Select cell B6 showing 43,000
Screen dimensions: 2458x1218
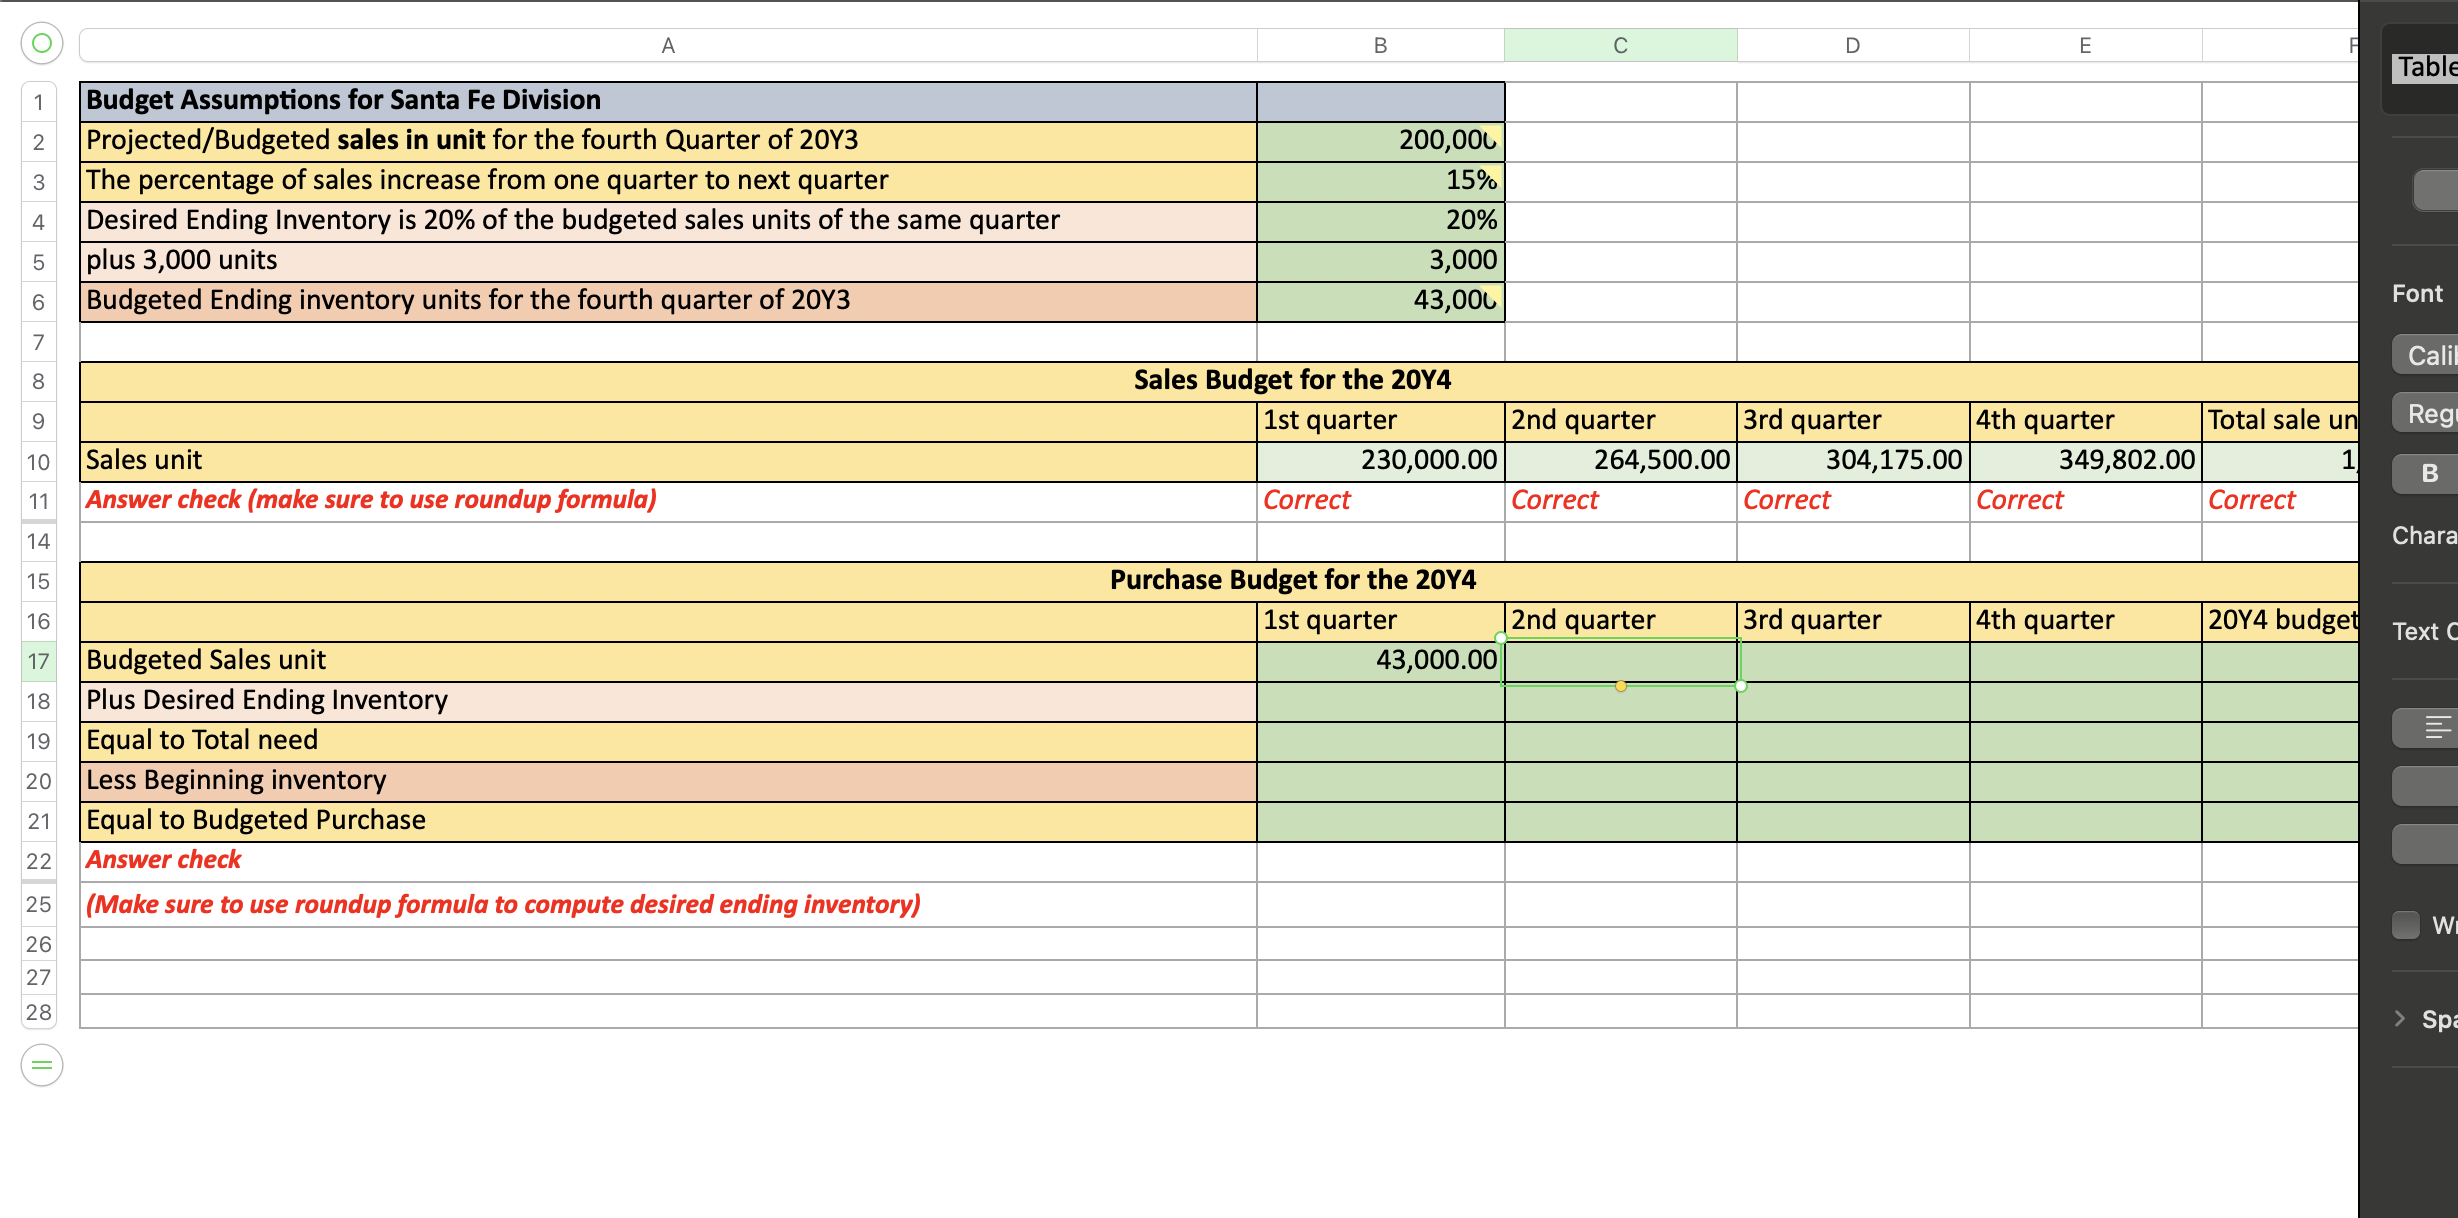[1380, 299]
